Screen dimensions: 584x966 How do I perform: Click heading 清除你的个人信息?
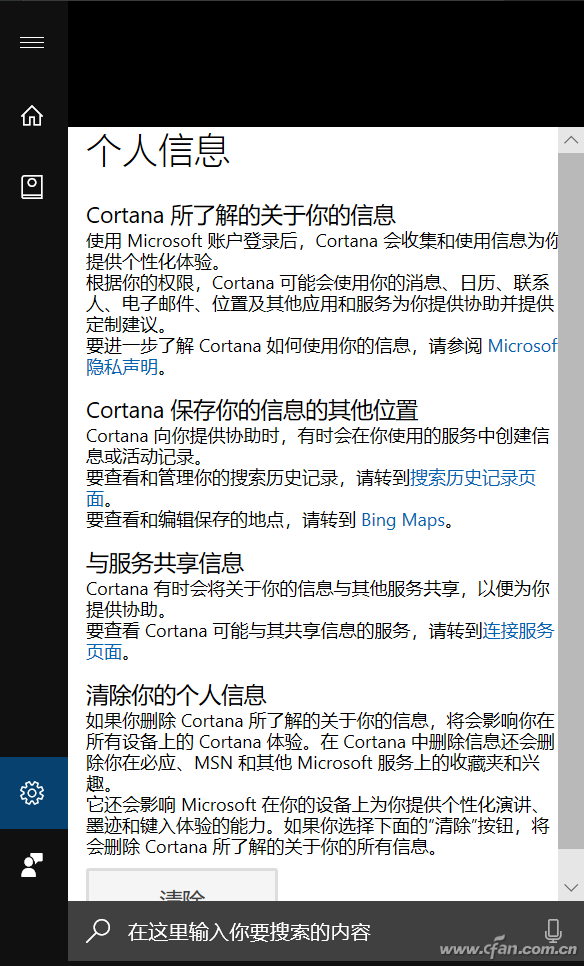176,695
